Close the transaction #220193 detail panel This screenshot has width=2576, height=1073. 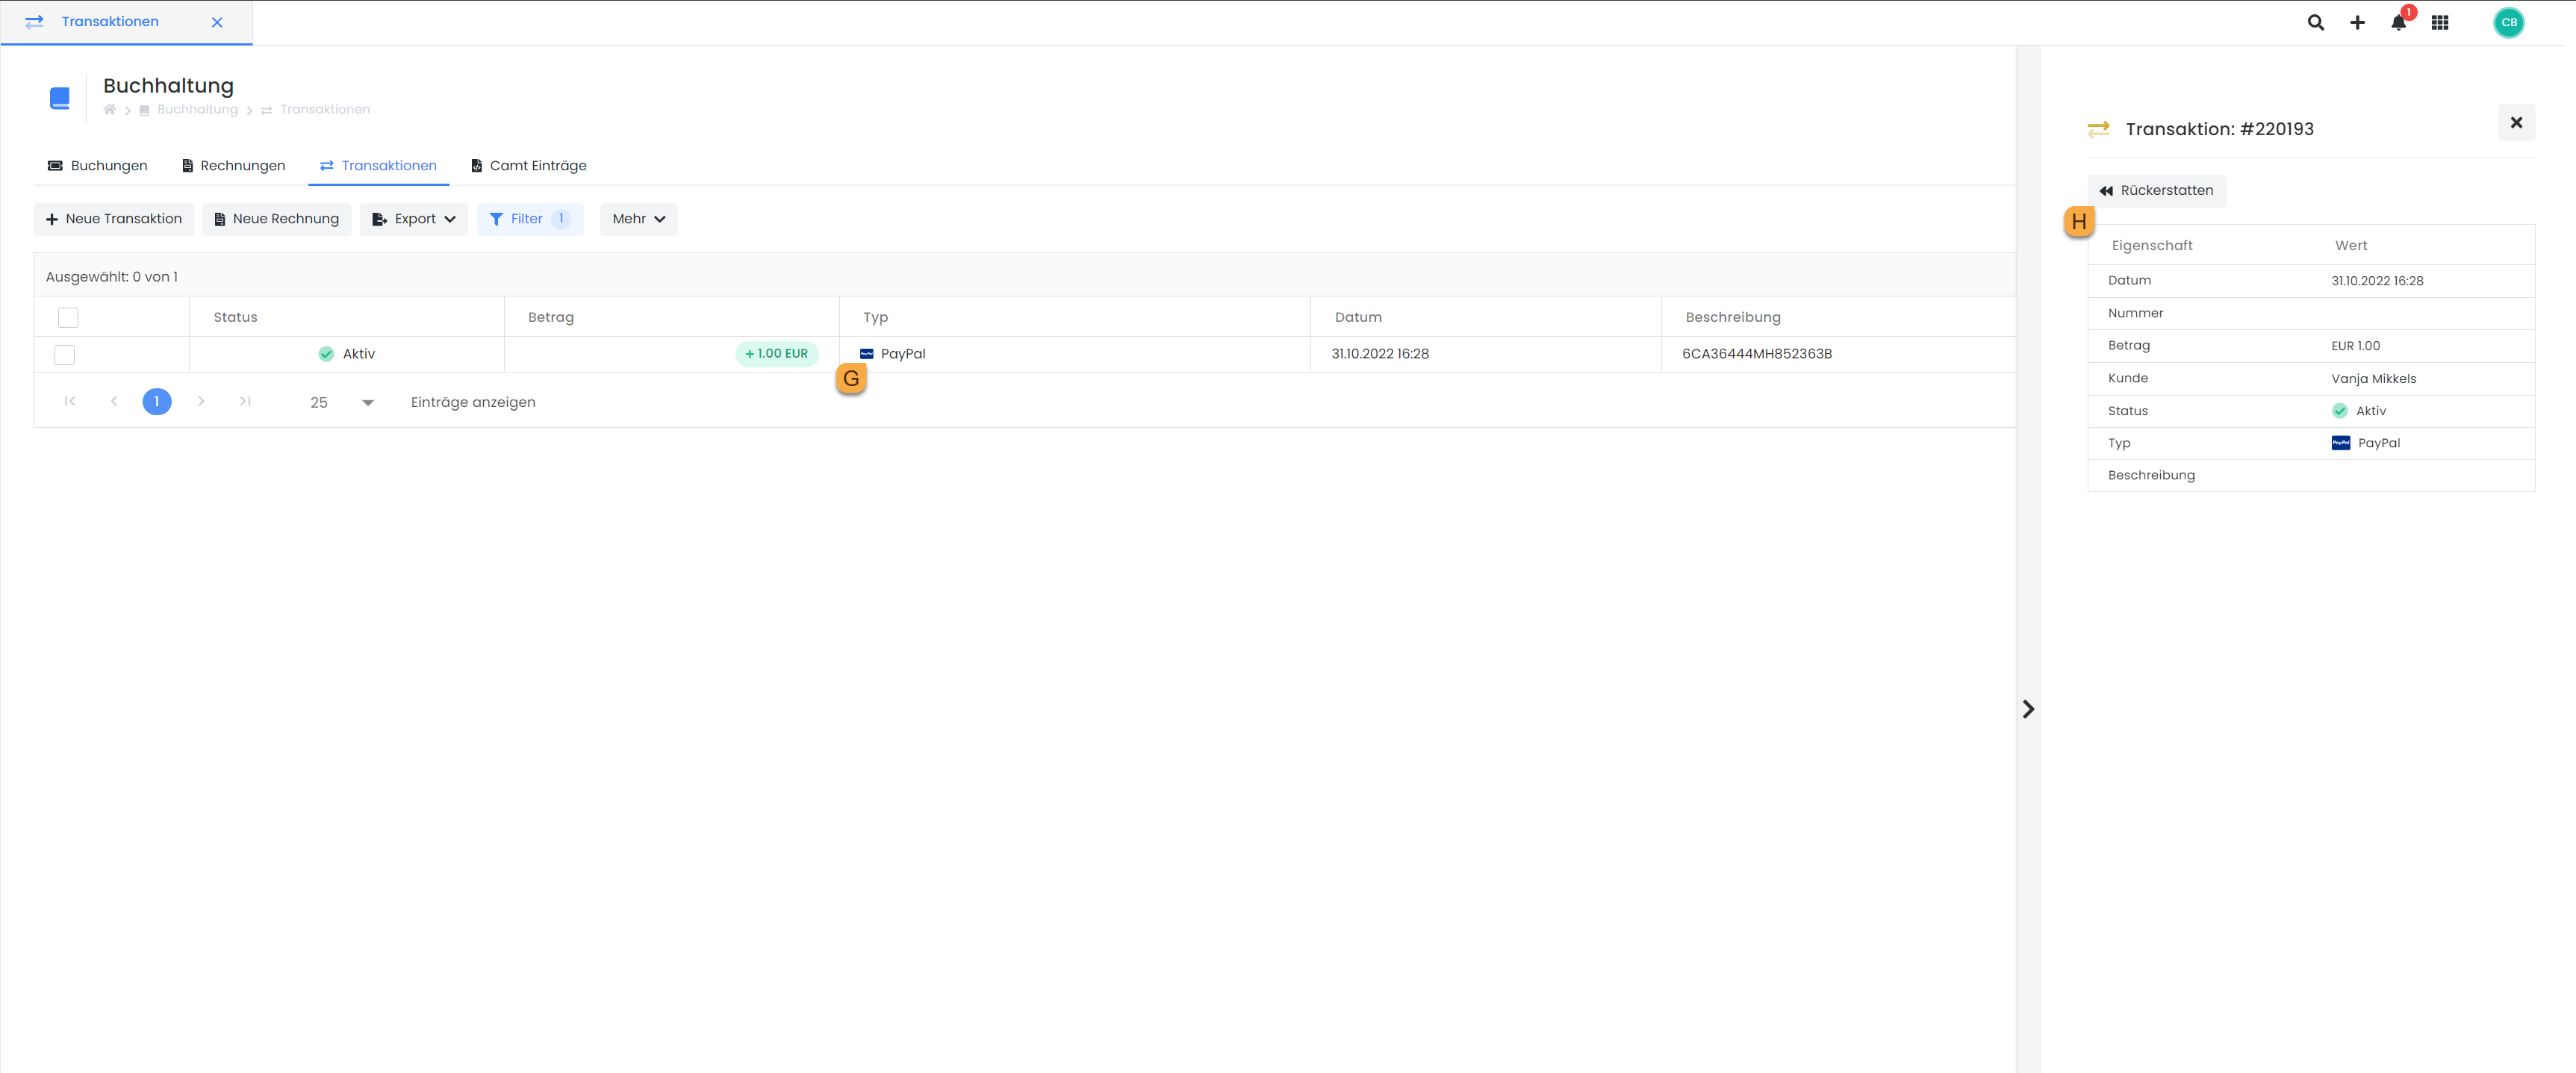[x=2516, y=123]
